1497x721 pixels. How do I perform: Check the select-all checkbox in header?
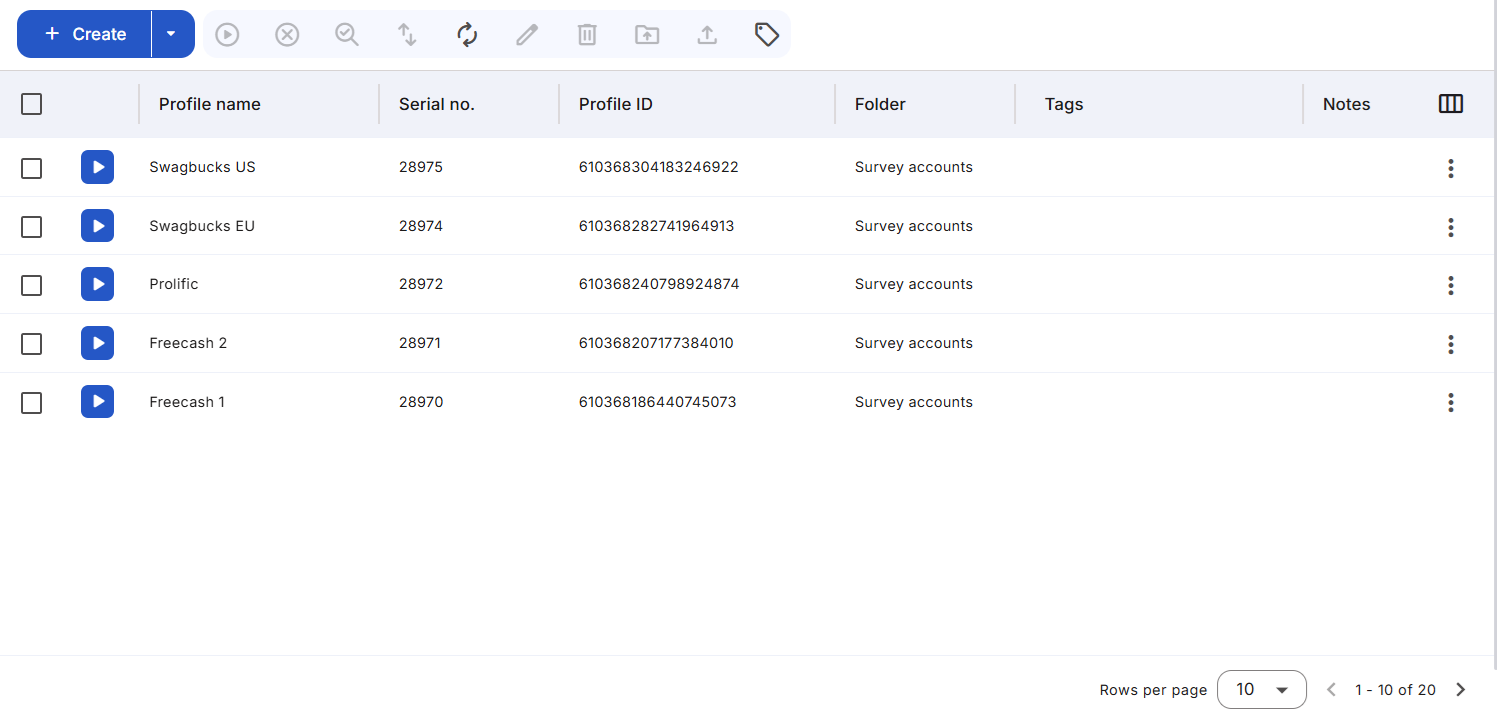pos(31,103)
